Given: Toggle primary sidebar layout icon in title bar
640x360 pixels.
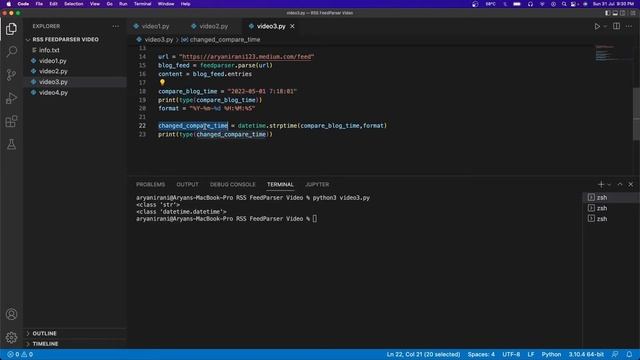Looking at the screenshot, I should click(607, 13).
